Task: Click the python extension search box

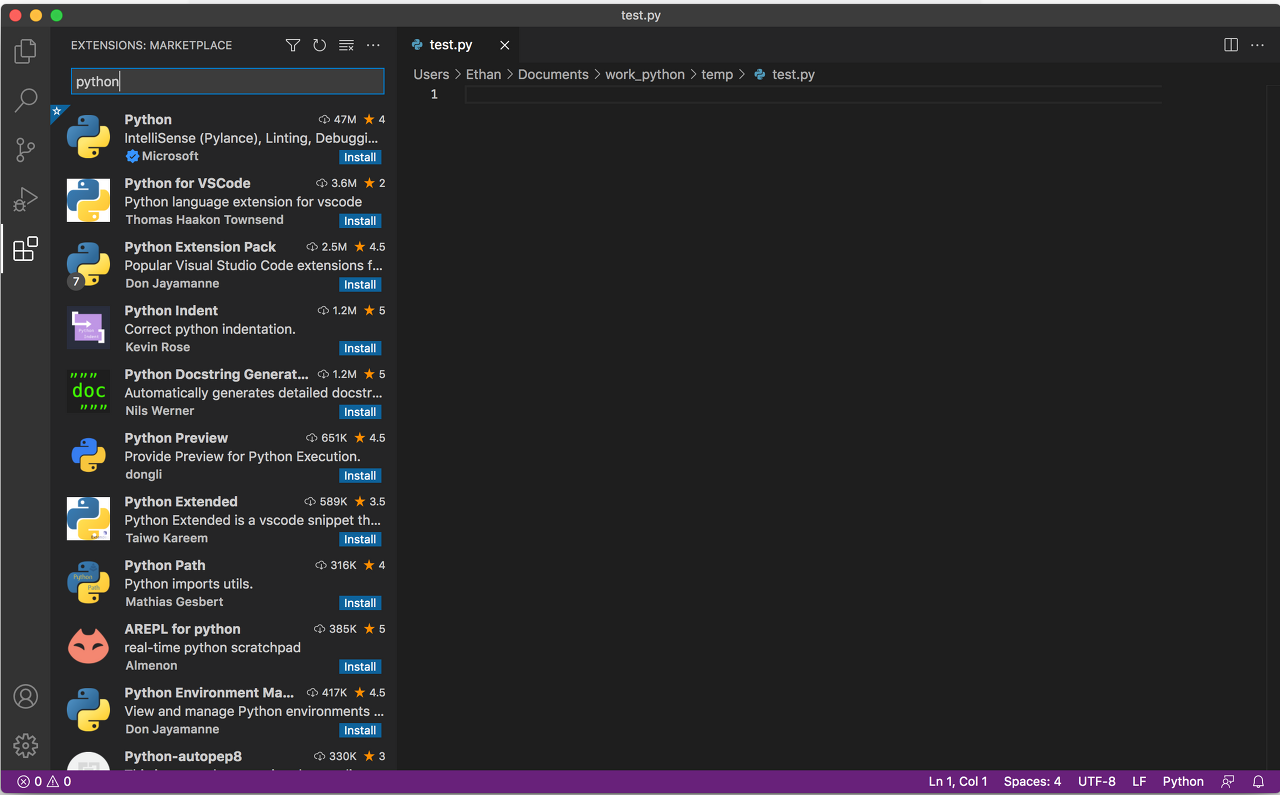Action: coord(228,81)
